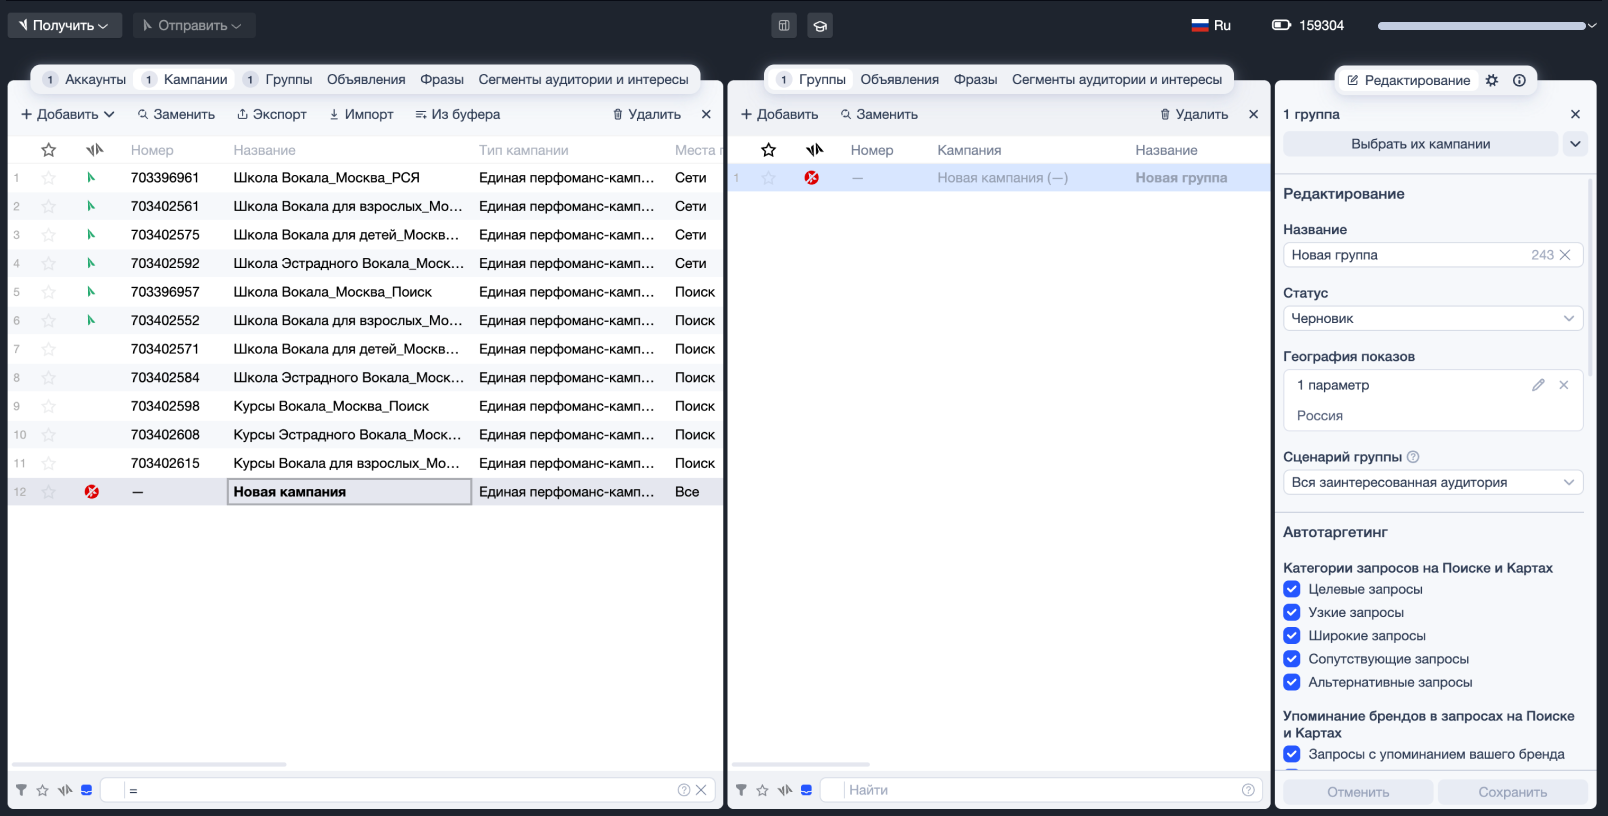
Task: Click the red error icon on Новая кампания row
Action: [92, 492]
